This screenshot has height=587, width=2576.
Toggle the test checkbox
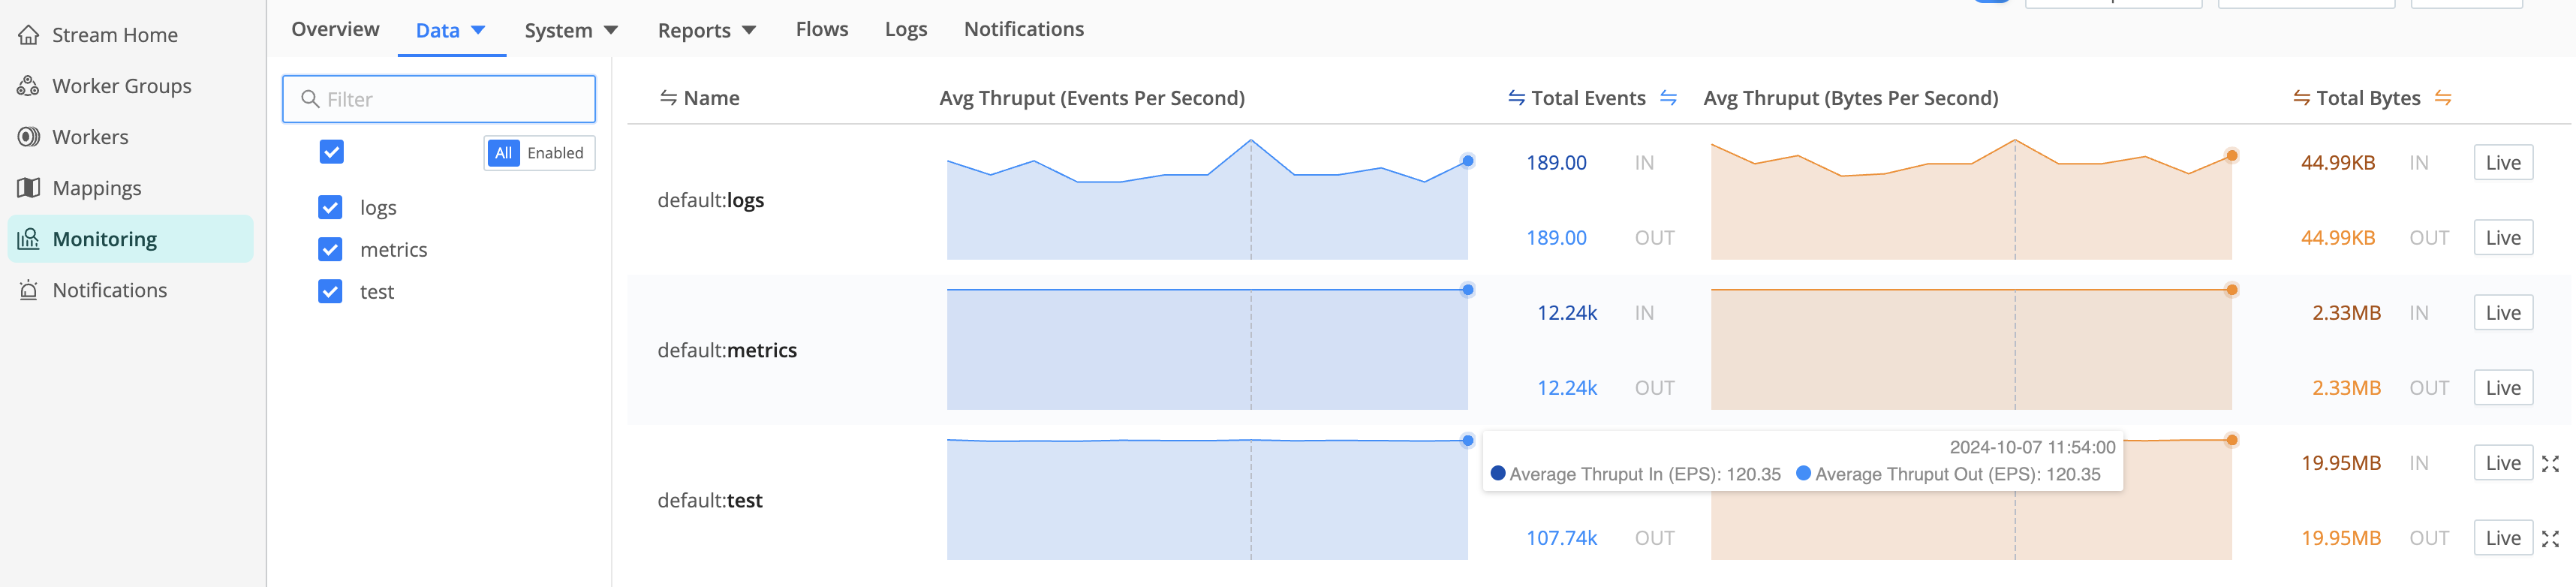(x=330, y=291)
